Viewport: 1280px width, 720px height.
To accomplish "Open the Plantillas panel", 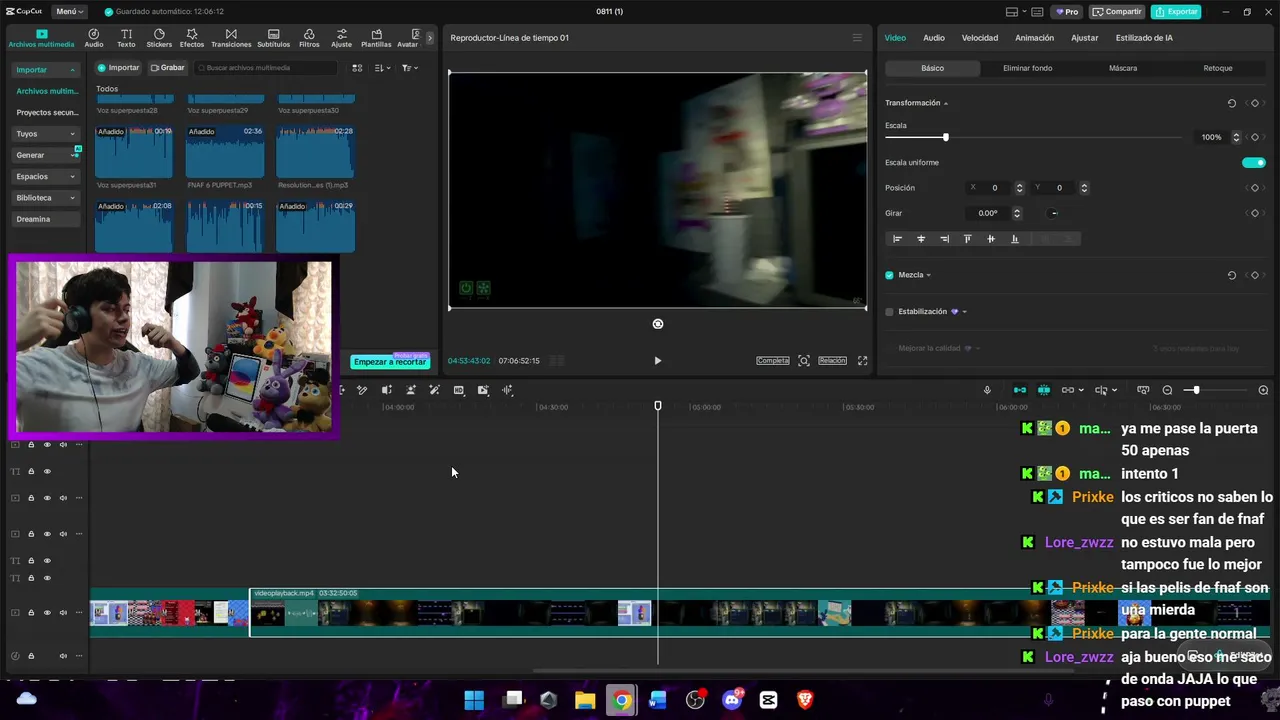I will pyautogui.click(x=376, y=38).
